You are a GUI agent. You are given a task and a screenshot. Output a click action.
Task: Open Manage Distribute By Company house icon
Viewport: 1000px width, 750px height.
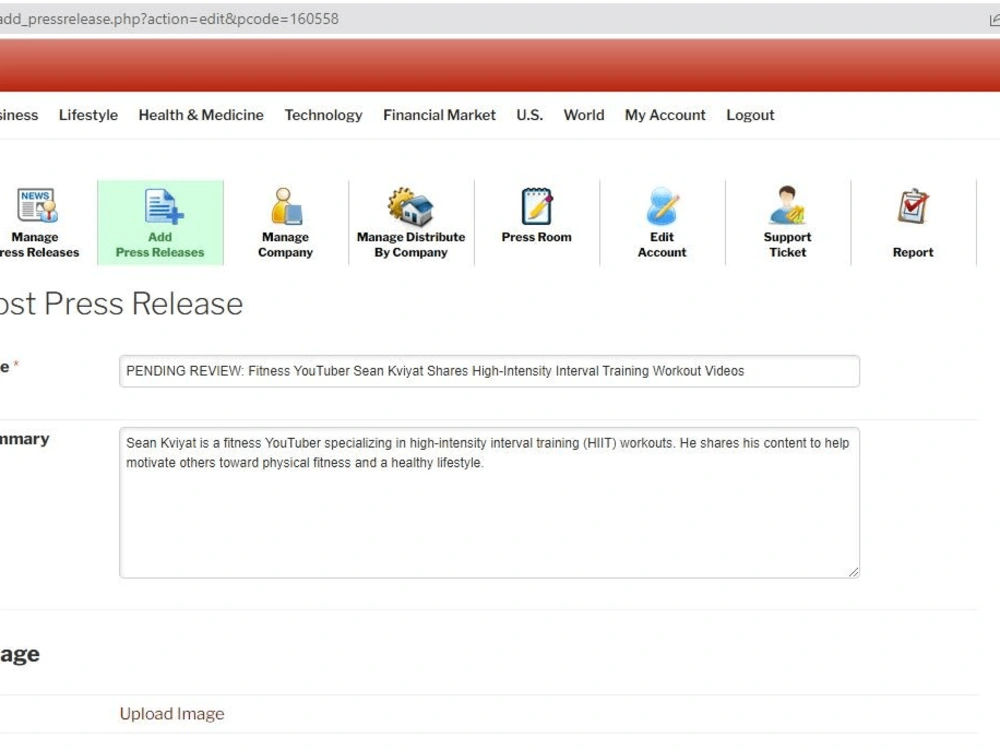click(411, 206)
